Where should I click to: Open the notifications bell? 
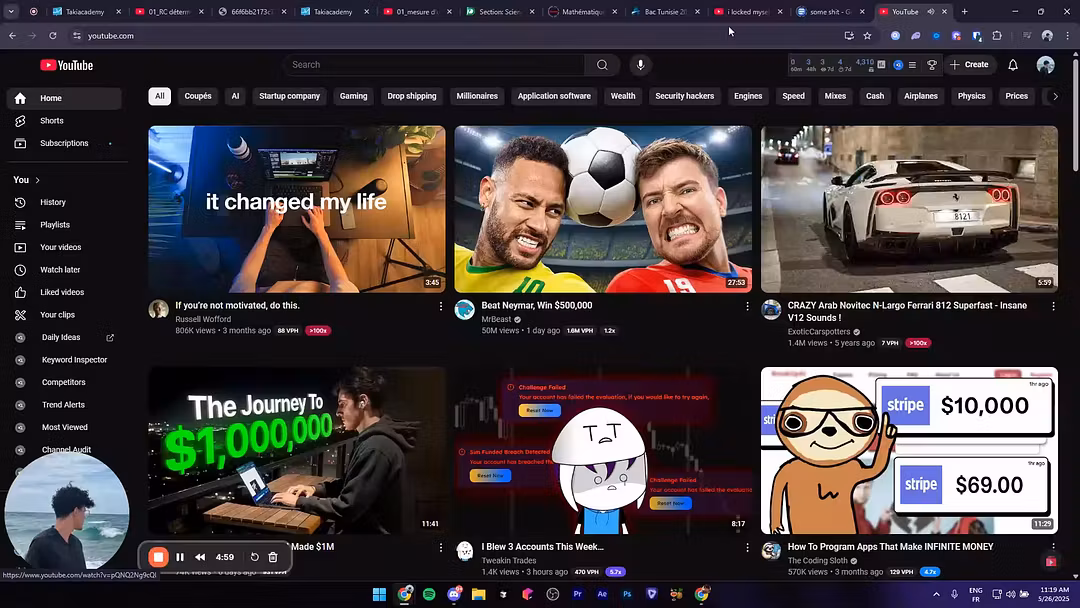pyautogui.click(x=1012, y=65)
